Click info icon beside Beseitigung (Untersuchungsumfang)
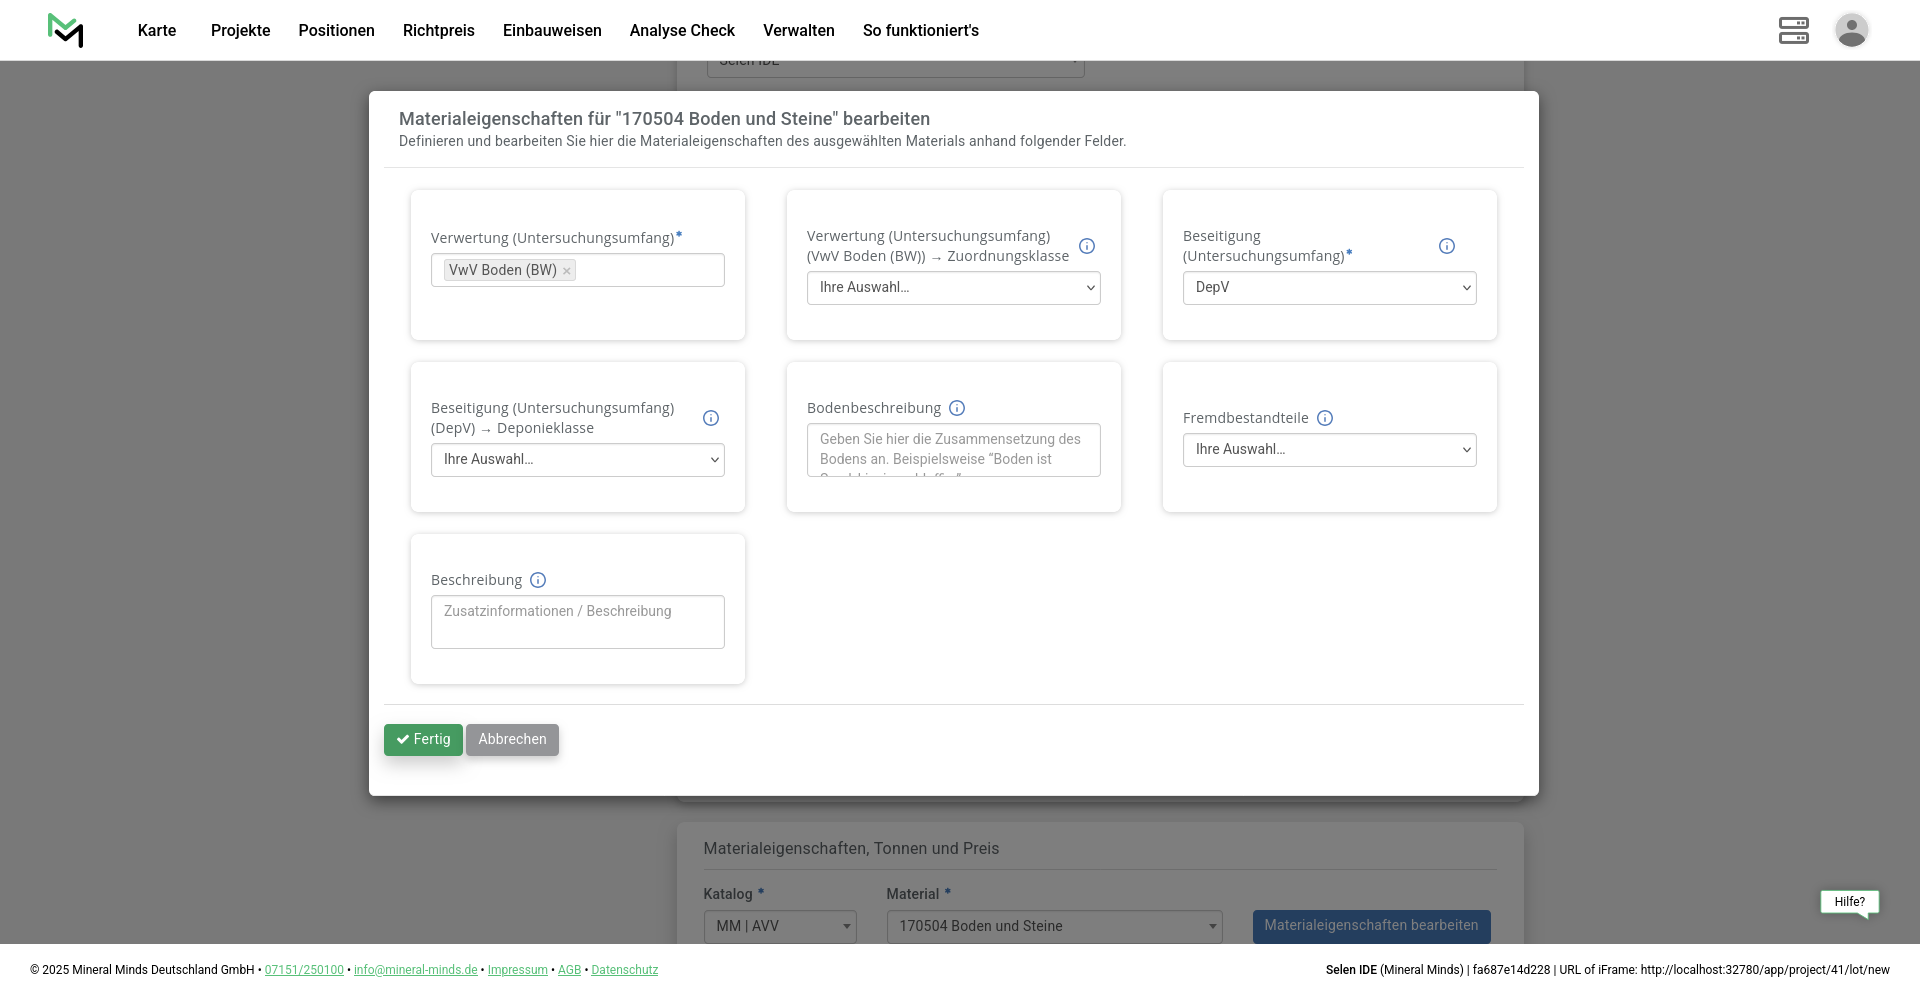 tap(1447, 246)
